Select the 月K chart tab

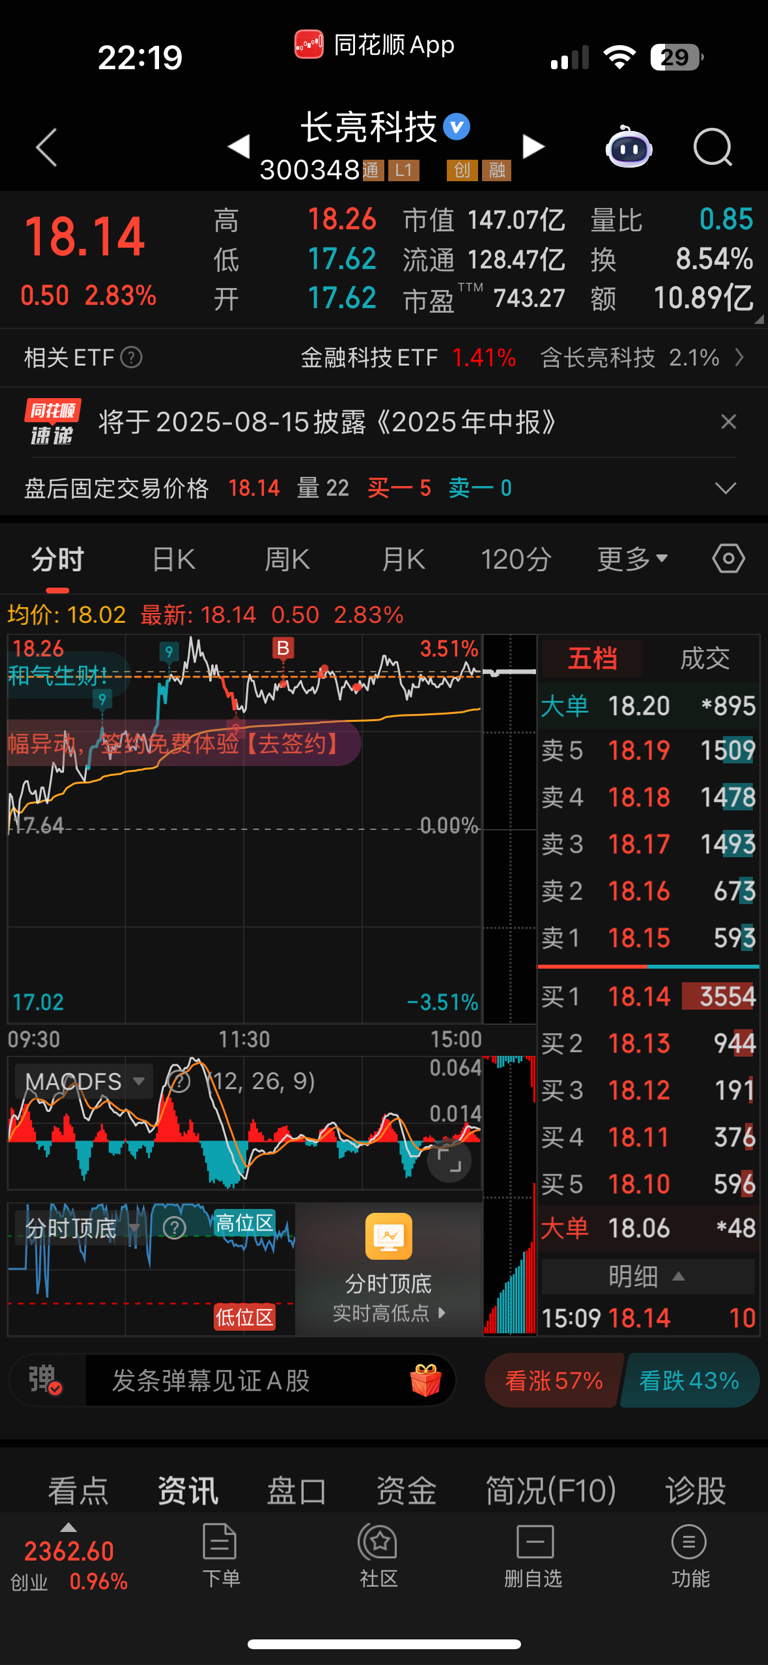point(403,559)
